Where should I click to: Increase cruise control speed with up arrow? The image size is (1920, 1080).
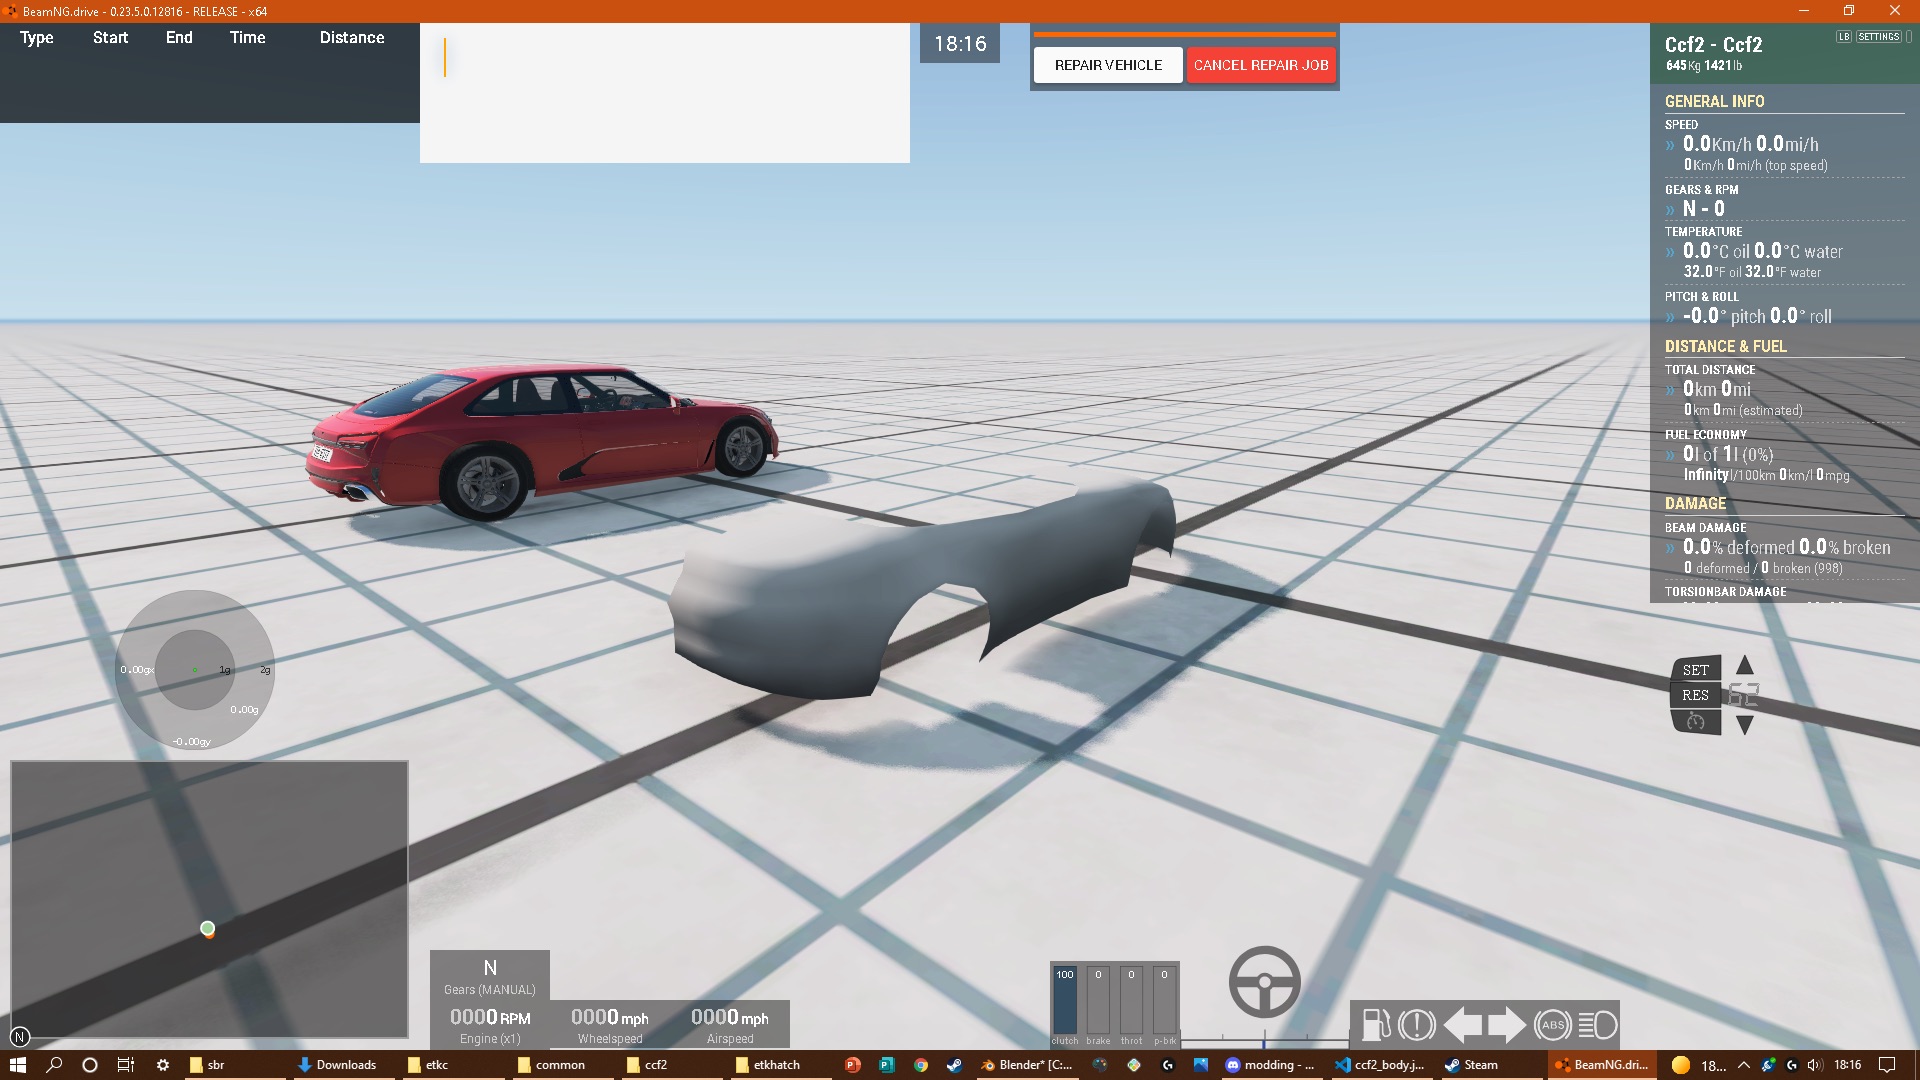1745,665
